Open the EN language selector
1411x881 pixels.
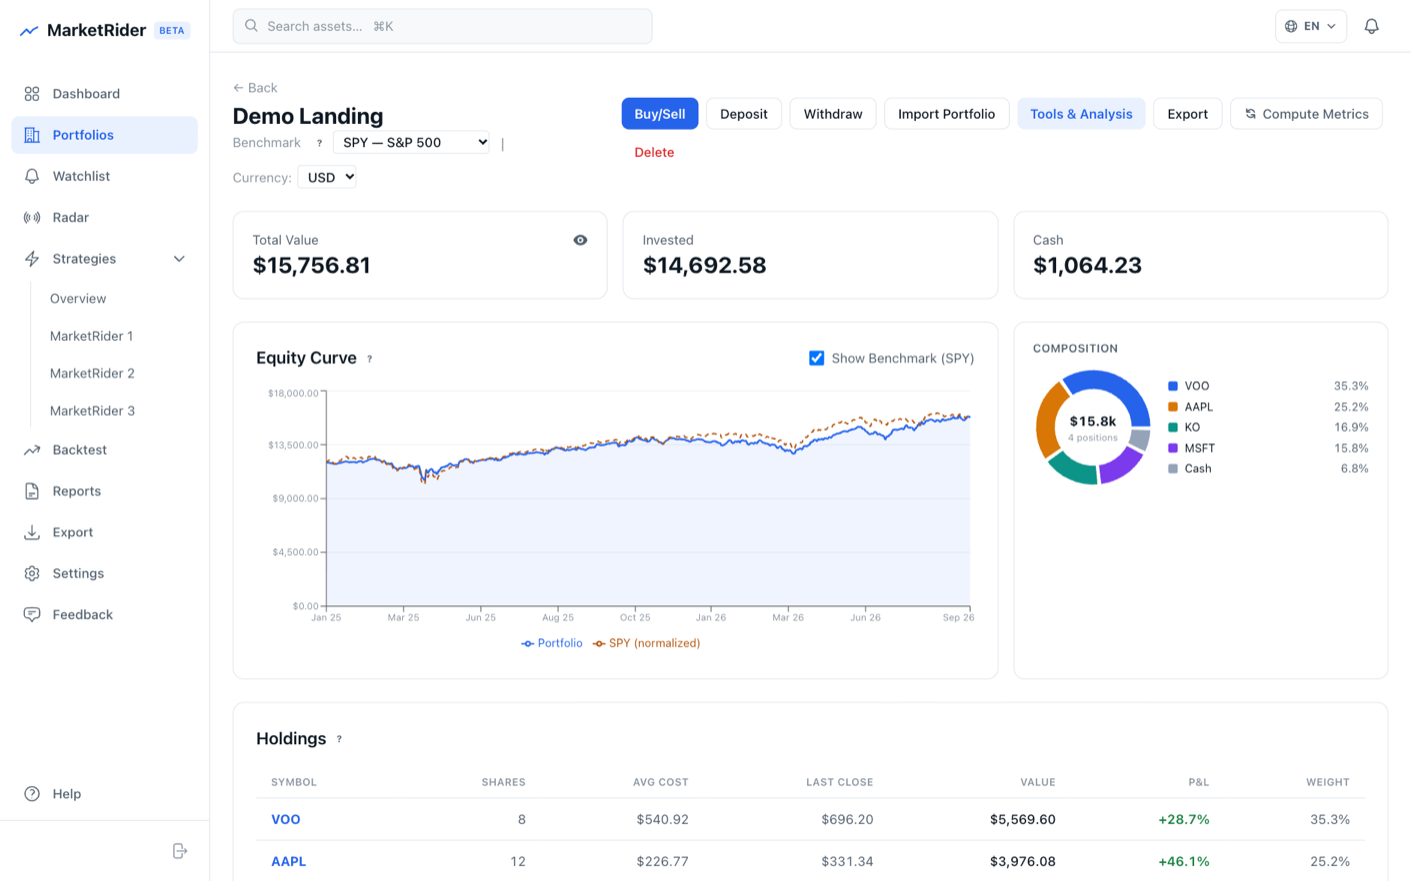tap(1310, 26)
